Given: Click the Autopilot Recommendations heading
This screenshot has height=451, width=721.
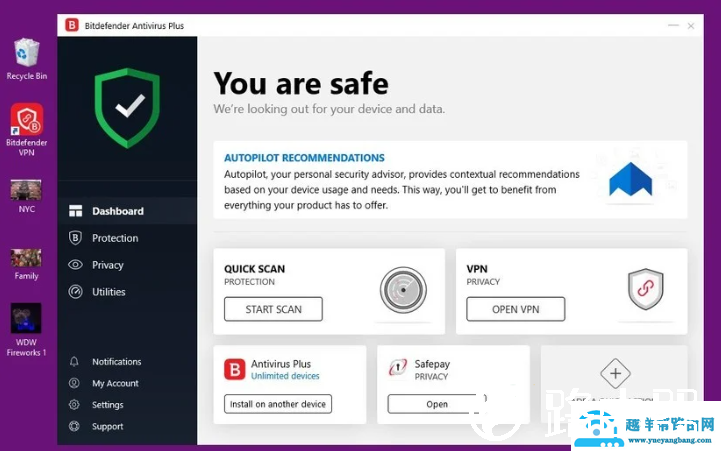Looking at the screenshot, I should (304, 158).
